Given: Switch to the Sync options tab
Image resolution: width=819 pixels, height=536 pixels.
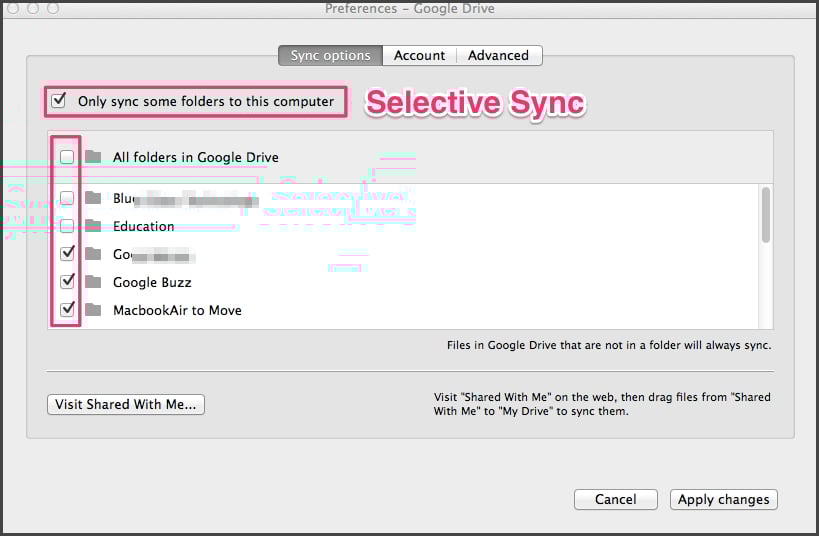Looking at the screenshot, I should pyautogui.click(x=331, y=55).
